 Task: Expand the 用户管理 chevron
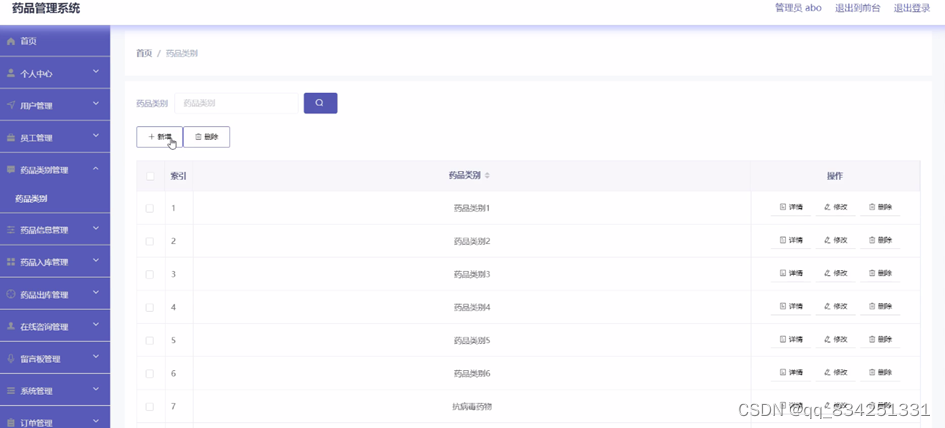(96, 104)
